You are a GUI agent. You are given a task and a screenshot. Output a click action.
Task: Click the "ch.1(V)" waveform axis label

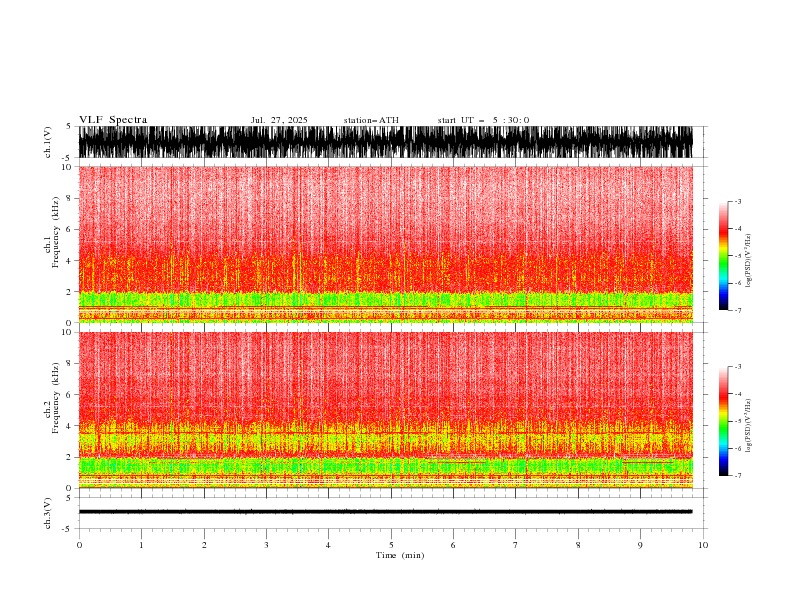click(x=48, y=142)
